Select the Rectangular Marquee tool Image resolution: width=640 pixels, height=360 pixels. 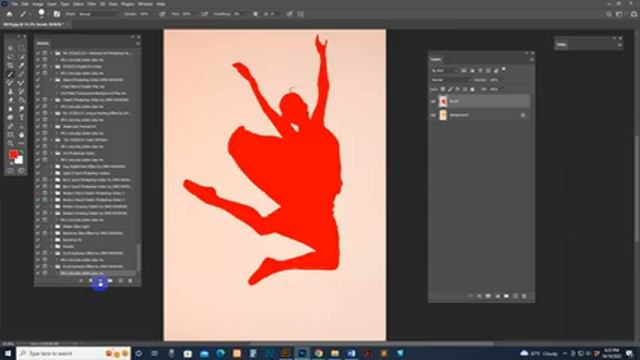pyautogui.click(x=21, y=49)
